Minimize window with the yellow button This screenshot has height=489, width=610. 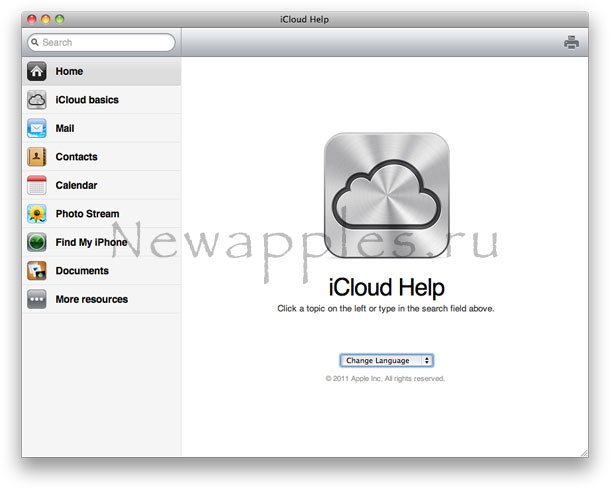[45, 19]
